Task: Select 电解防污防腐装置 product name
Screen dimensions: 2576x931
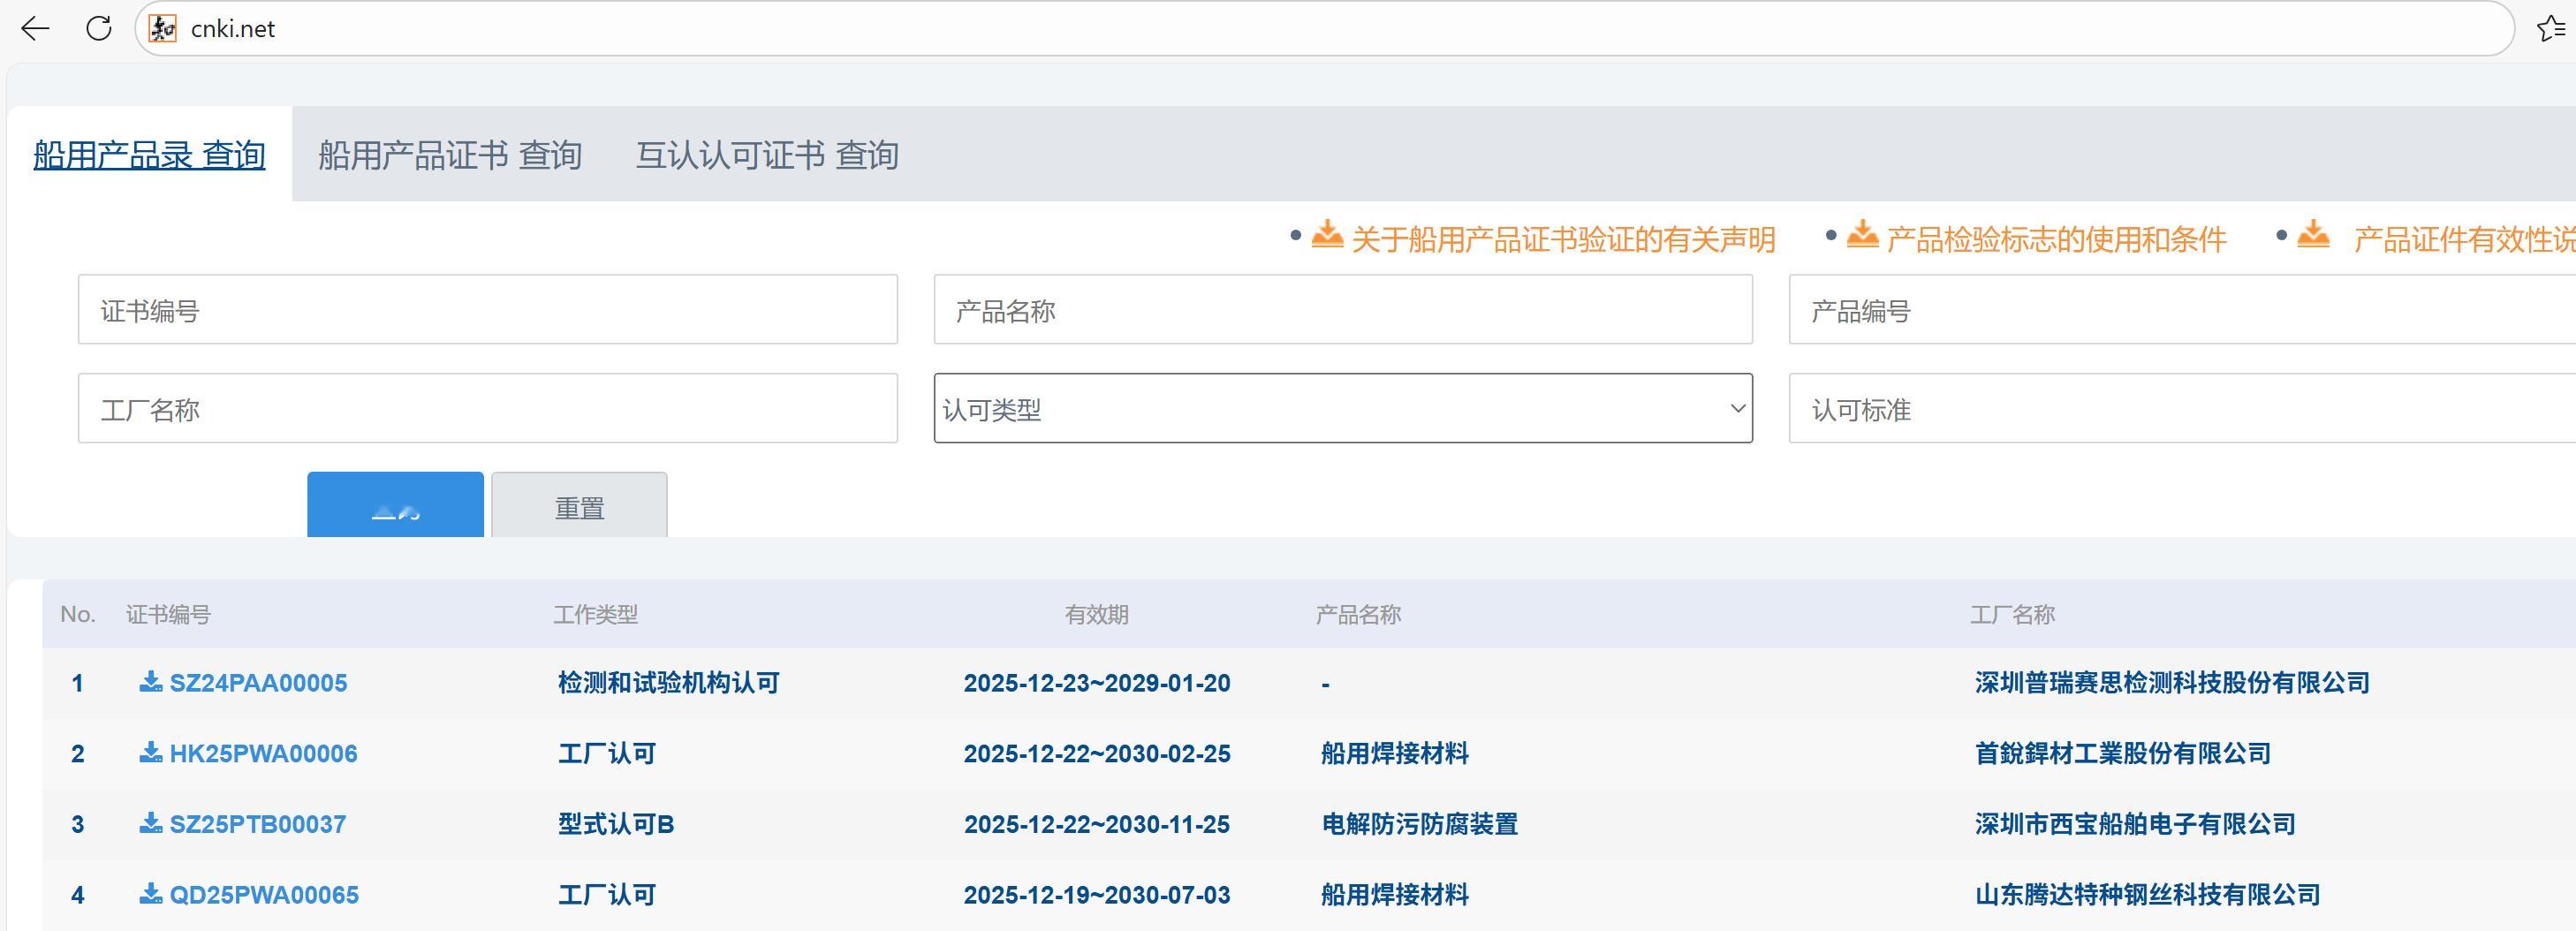Action: pos(1420,825)
